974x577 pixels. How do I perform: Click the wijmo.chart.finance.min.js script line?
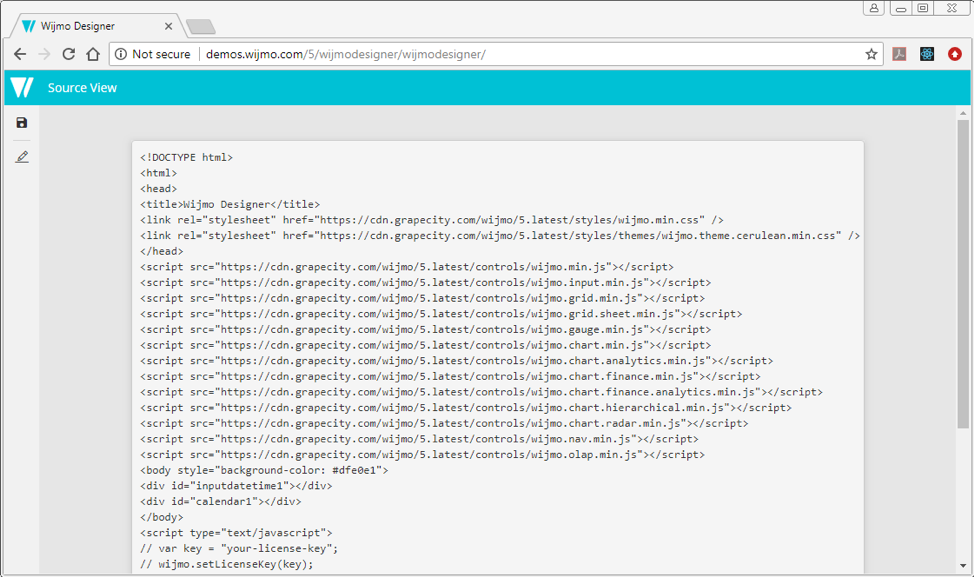(x=450, y=376)
